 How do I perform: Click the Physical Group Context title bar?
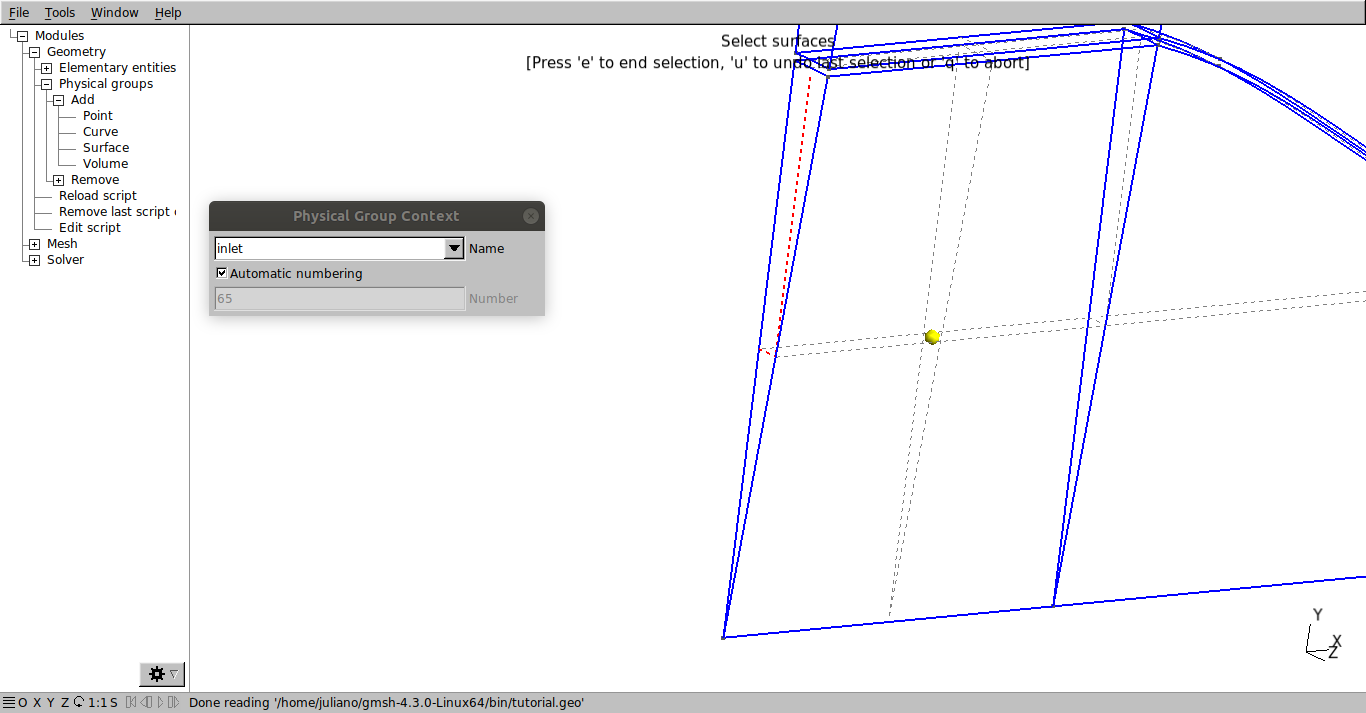pos(376,216)
